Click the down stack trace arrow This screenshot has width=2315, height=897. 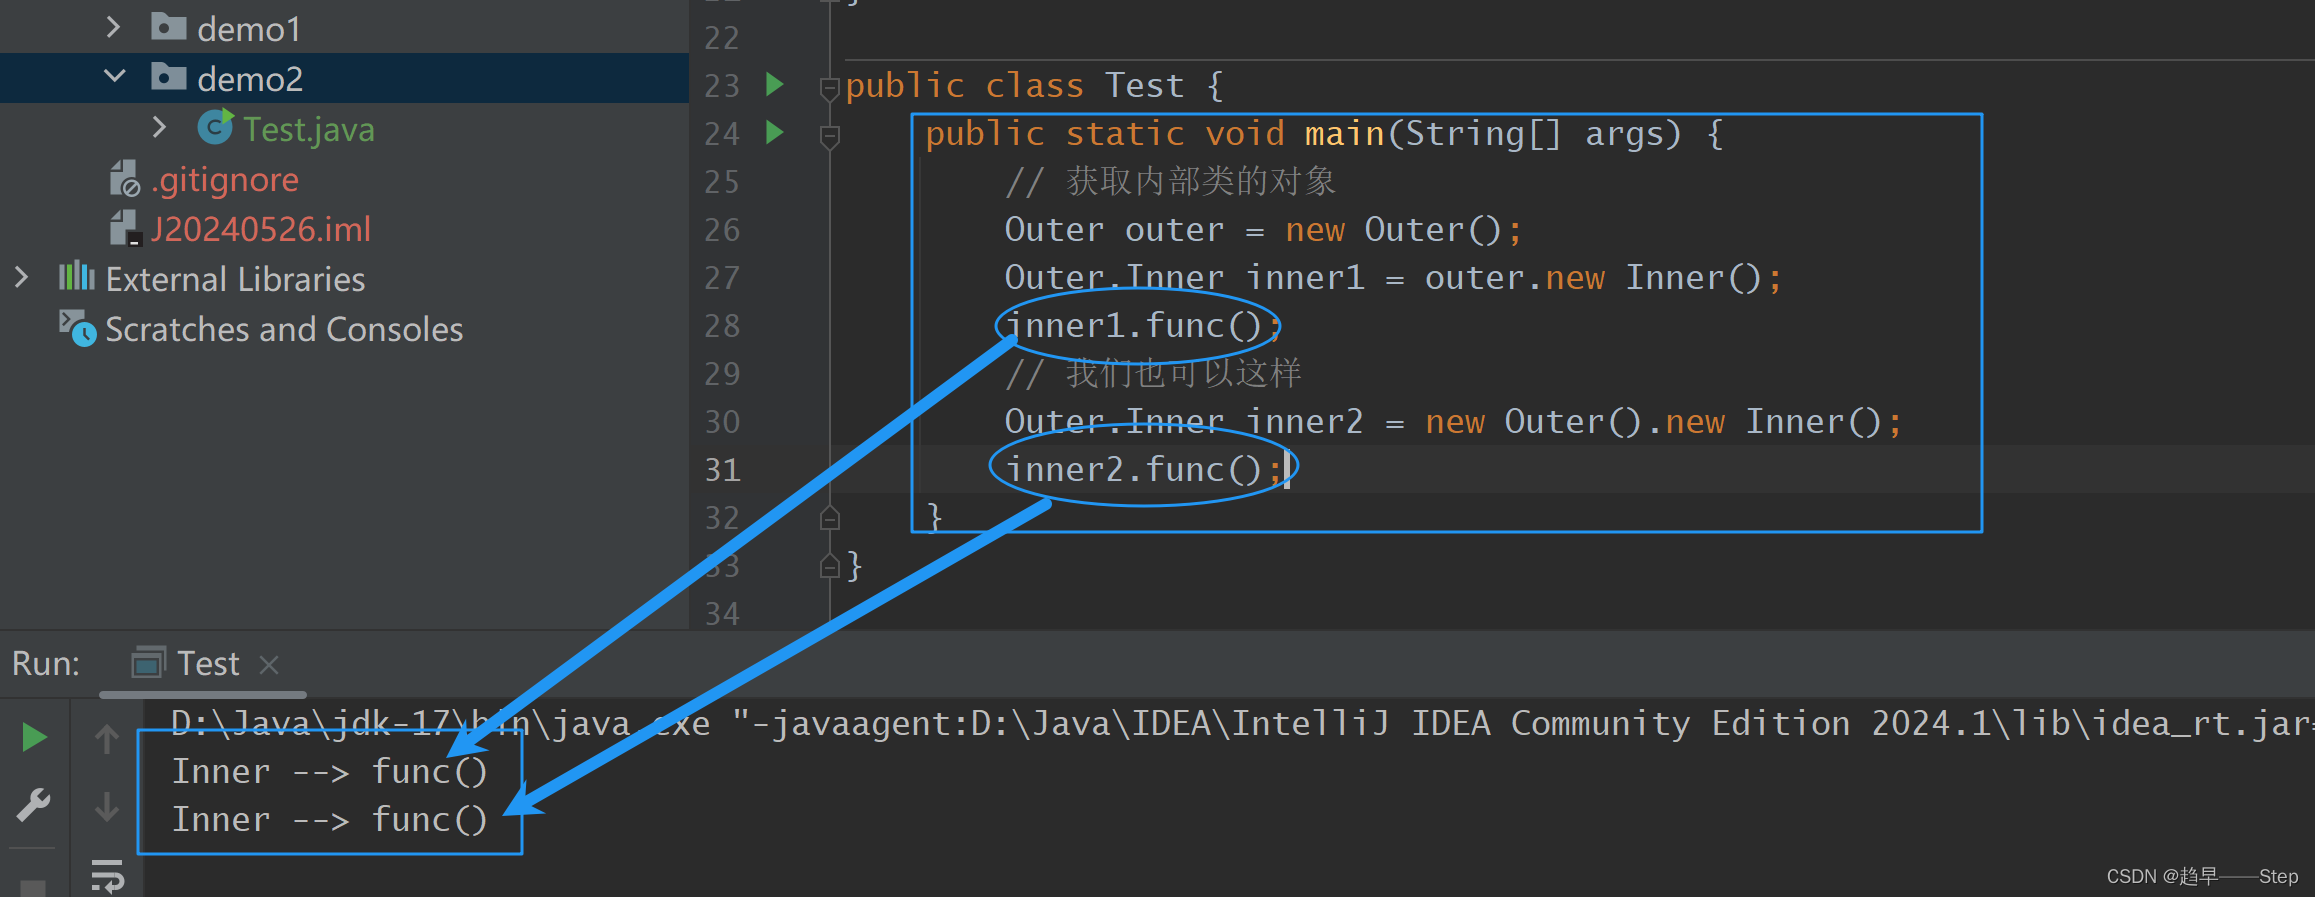pyautogui.click(x=107, y=806)
